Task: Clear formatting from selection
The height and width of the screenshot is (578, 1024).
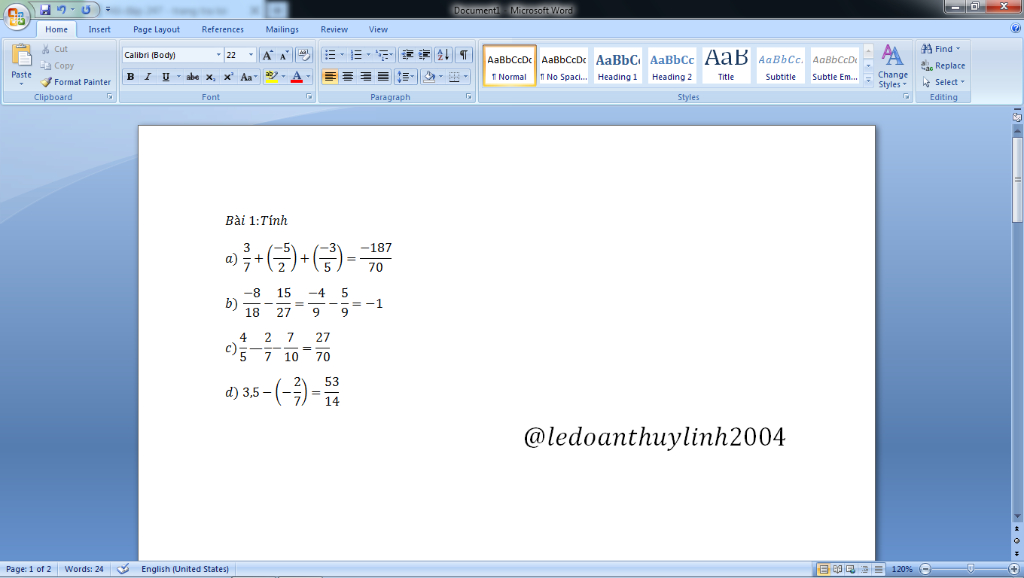Action: (x=304, y=56)
